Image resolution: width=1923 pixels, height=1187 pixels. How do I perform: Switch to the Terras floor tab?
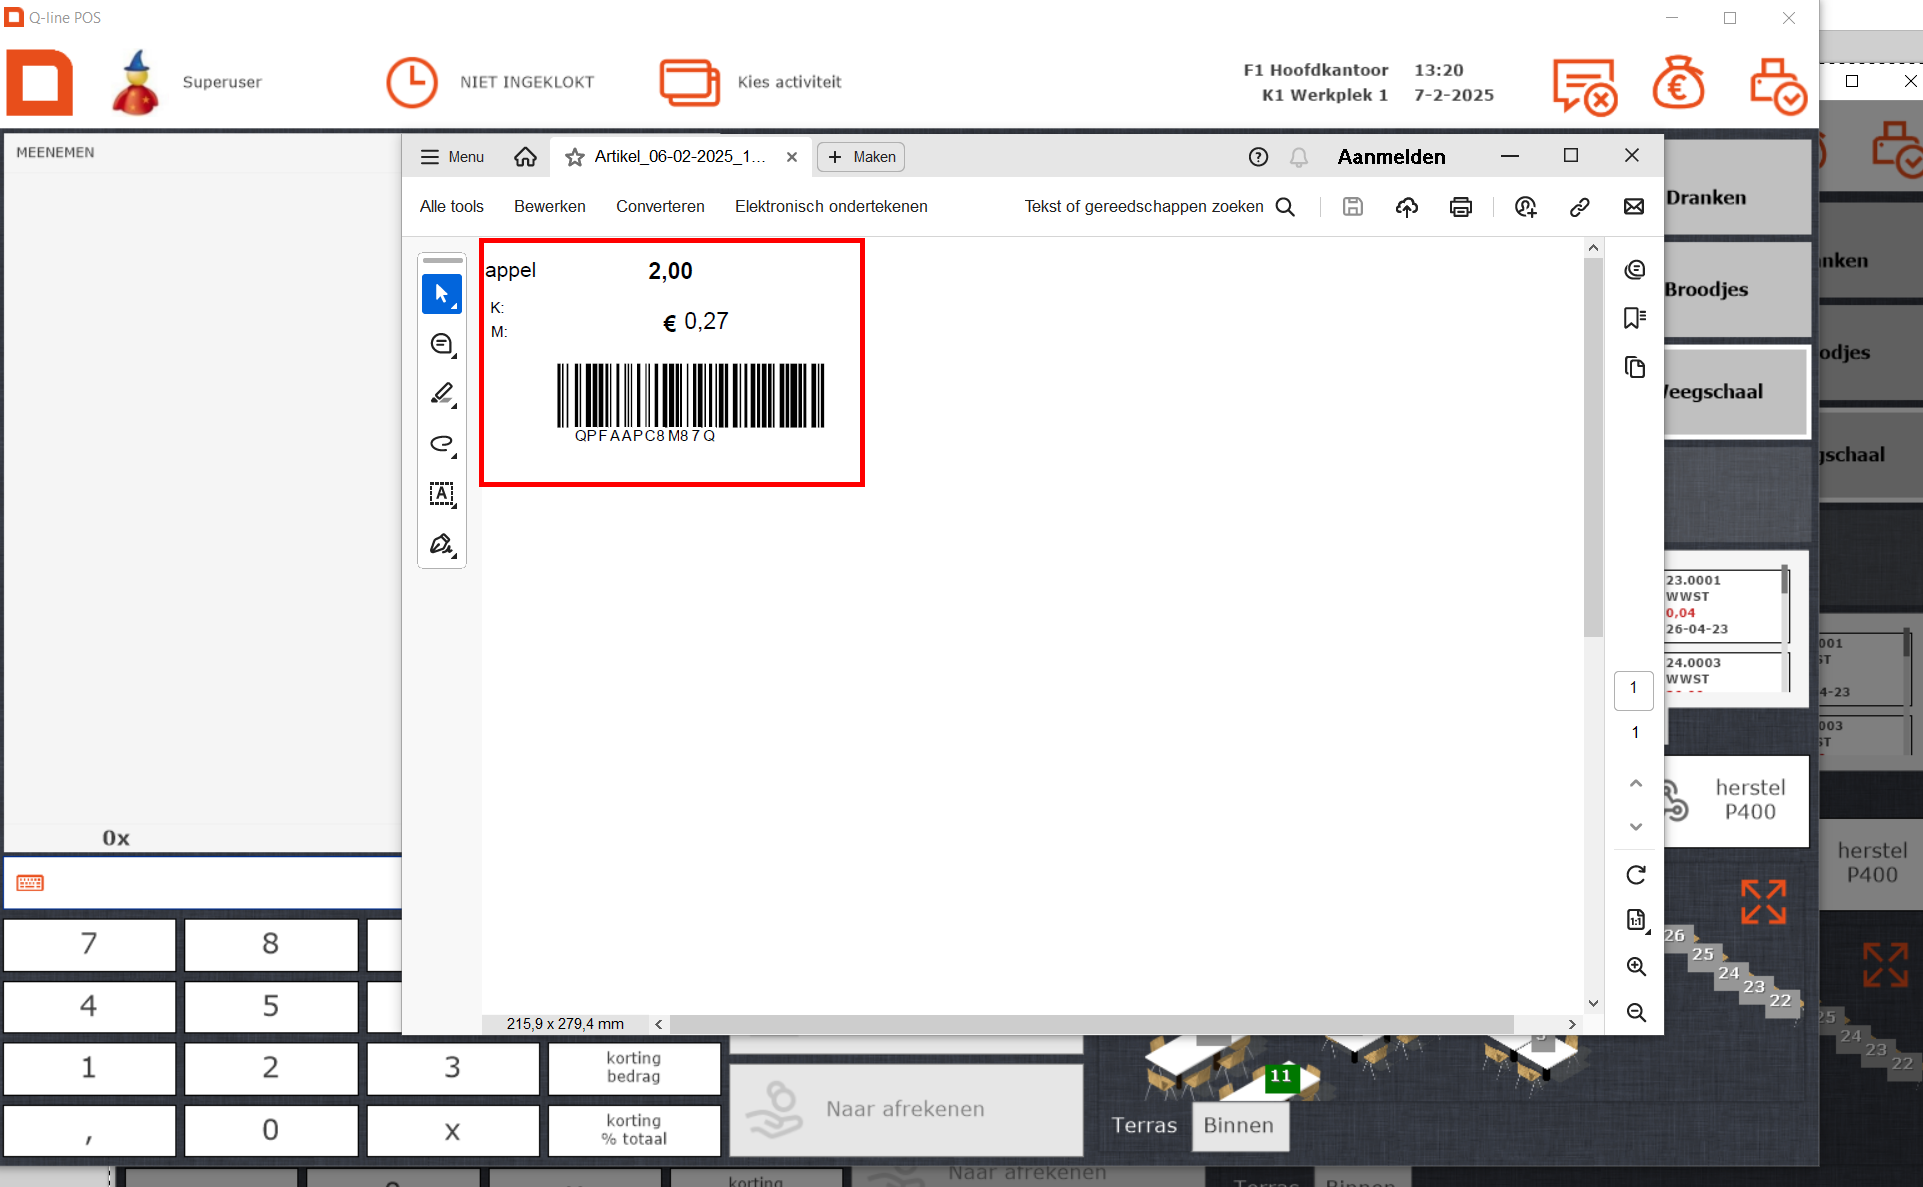(x=1144, y=1126)
